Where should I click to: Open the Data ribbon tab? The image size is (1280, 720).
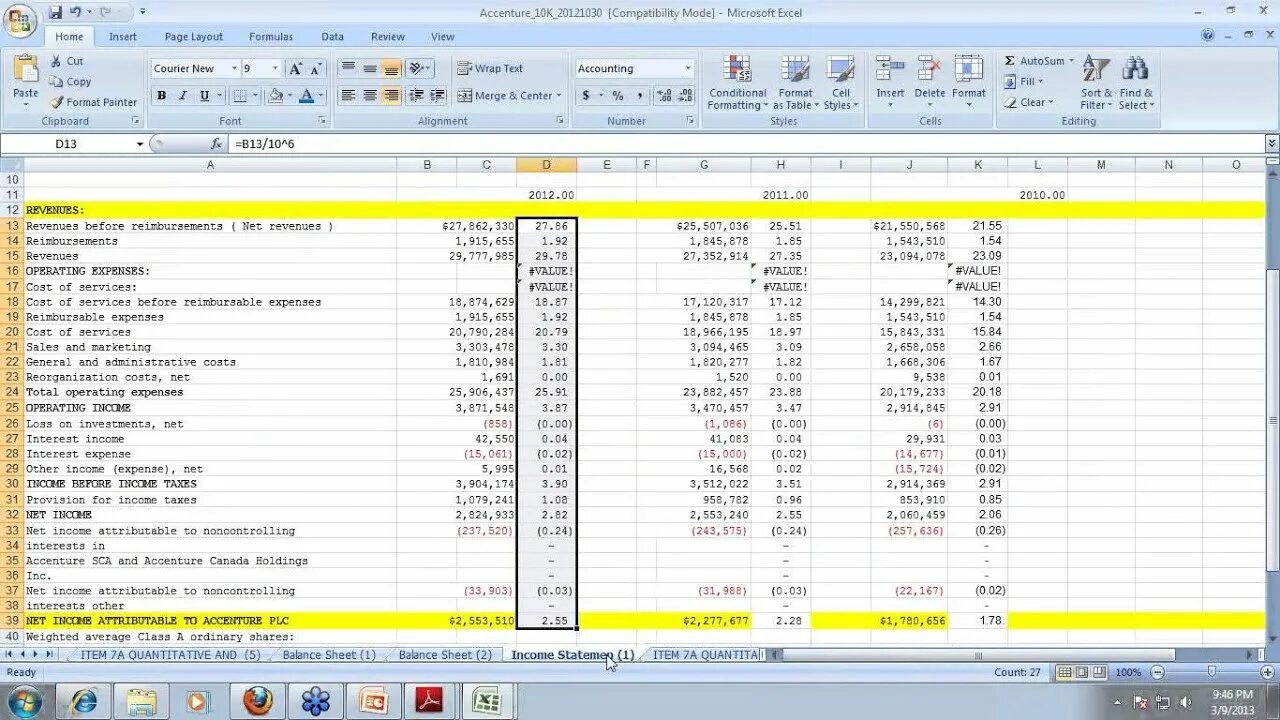click(333, 37)
